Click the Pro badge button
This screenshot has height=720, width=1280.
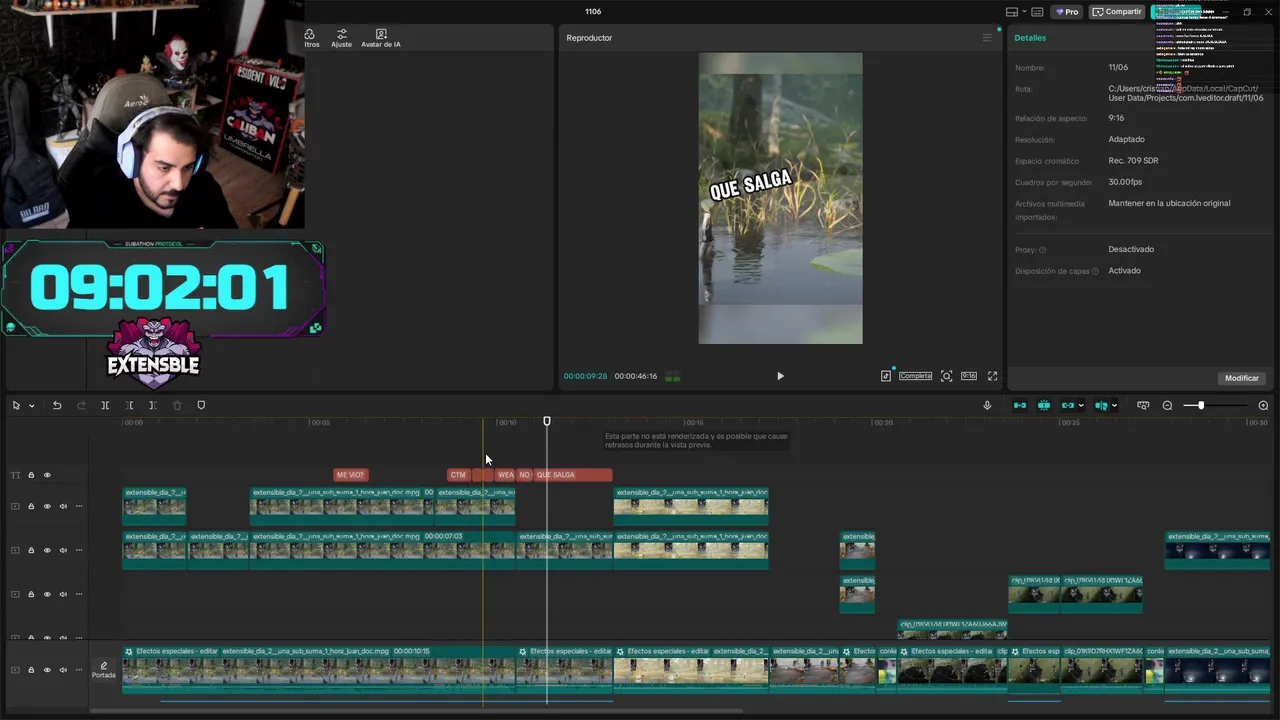[x=1066, y=12]
